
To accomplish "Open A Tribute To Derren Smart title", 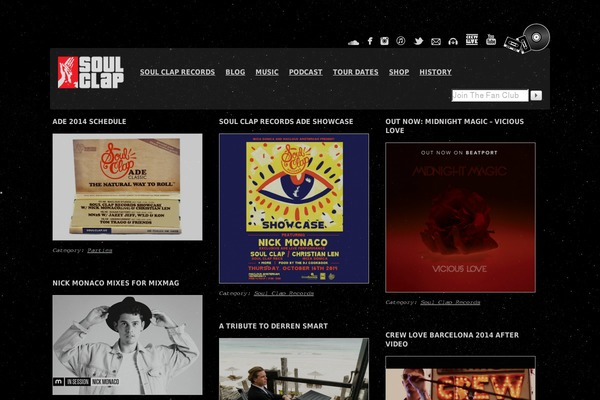I will 274,326.
